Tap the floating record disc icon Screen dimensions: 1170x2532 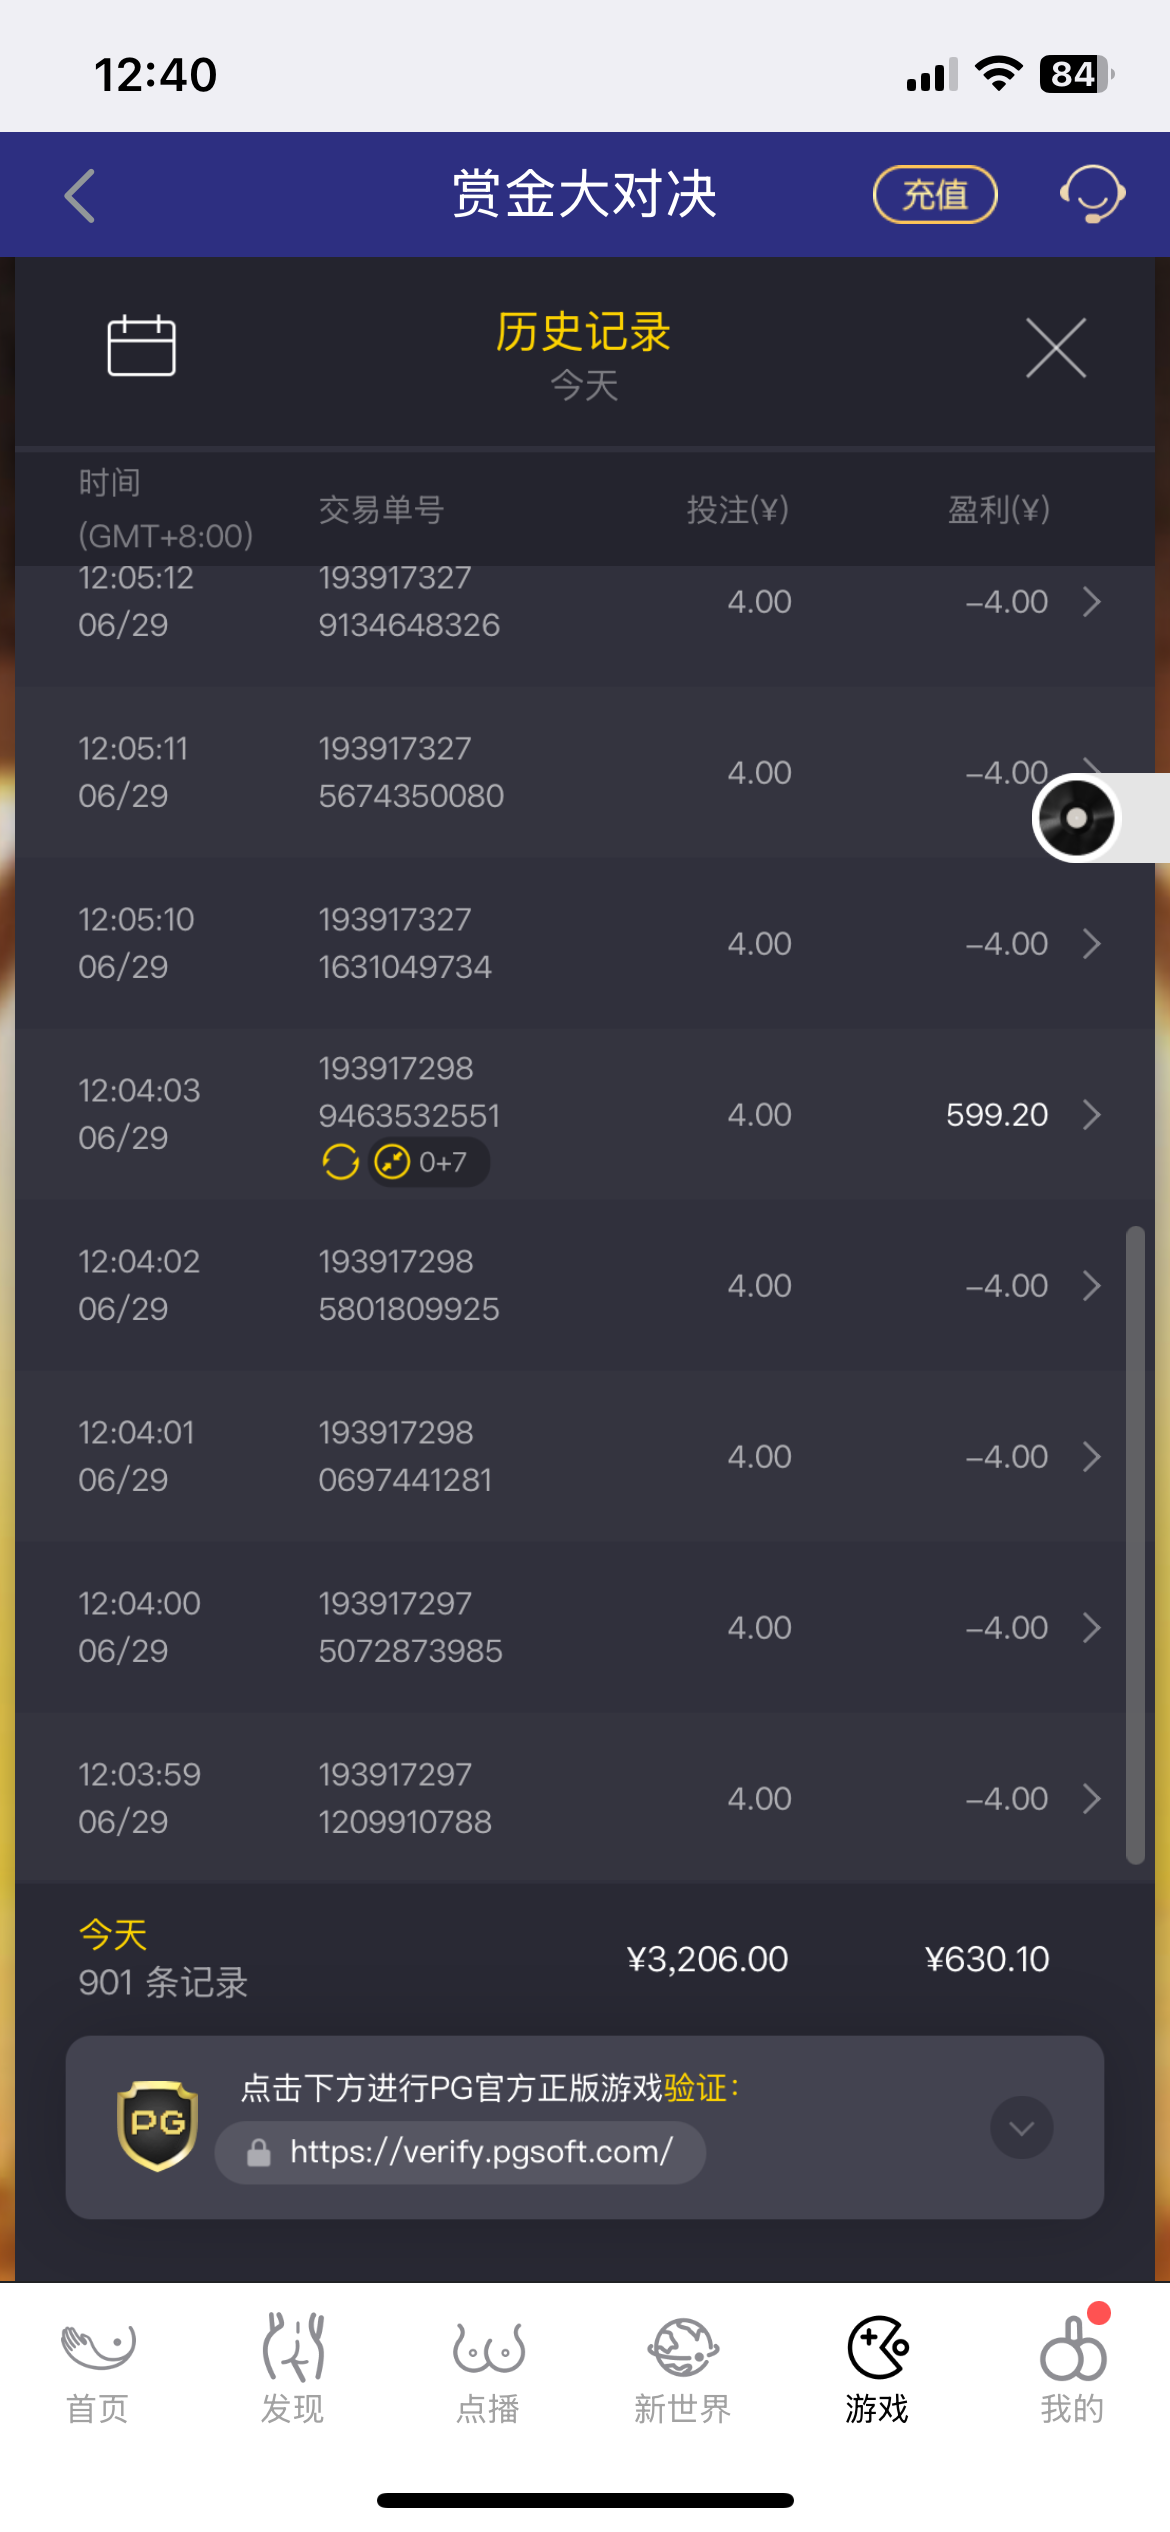(1076, 818)
